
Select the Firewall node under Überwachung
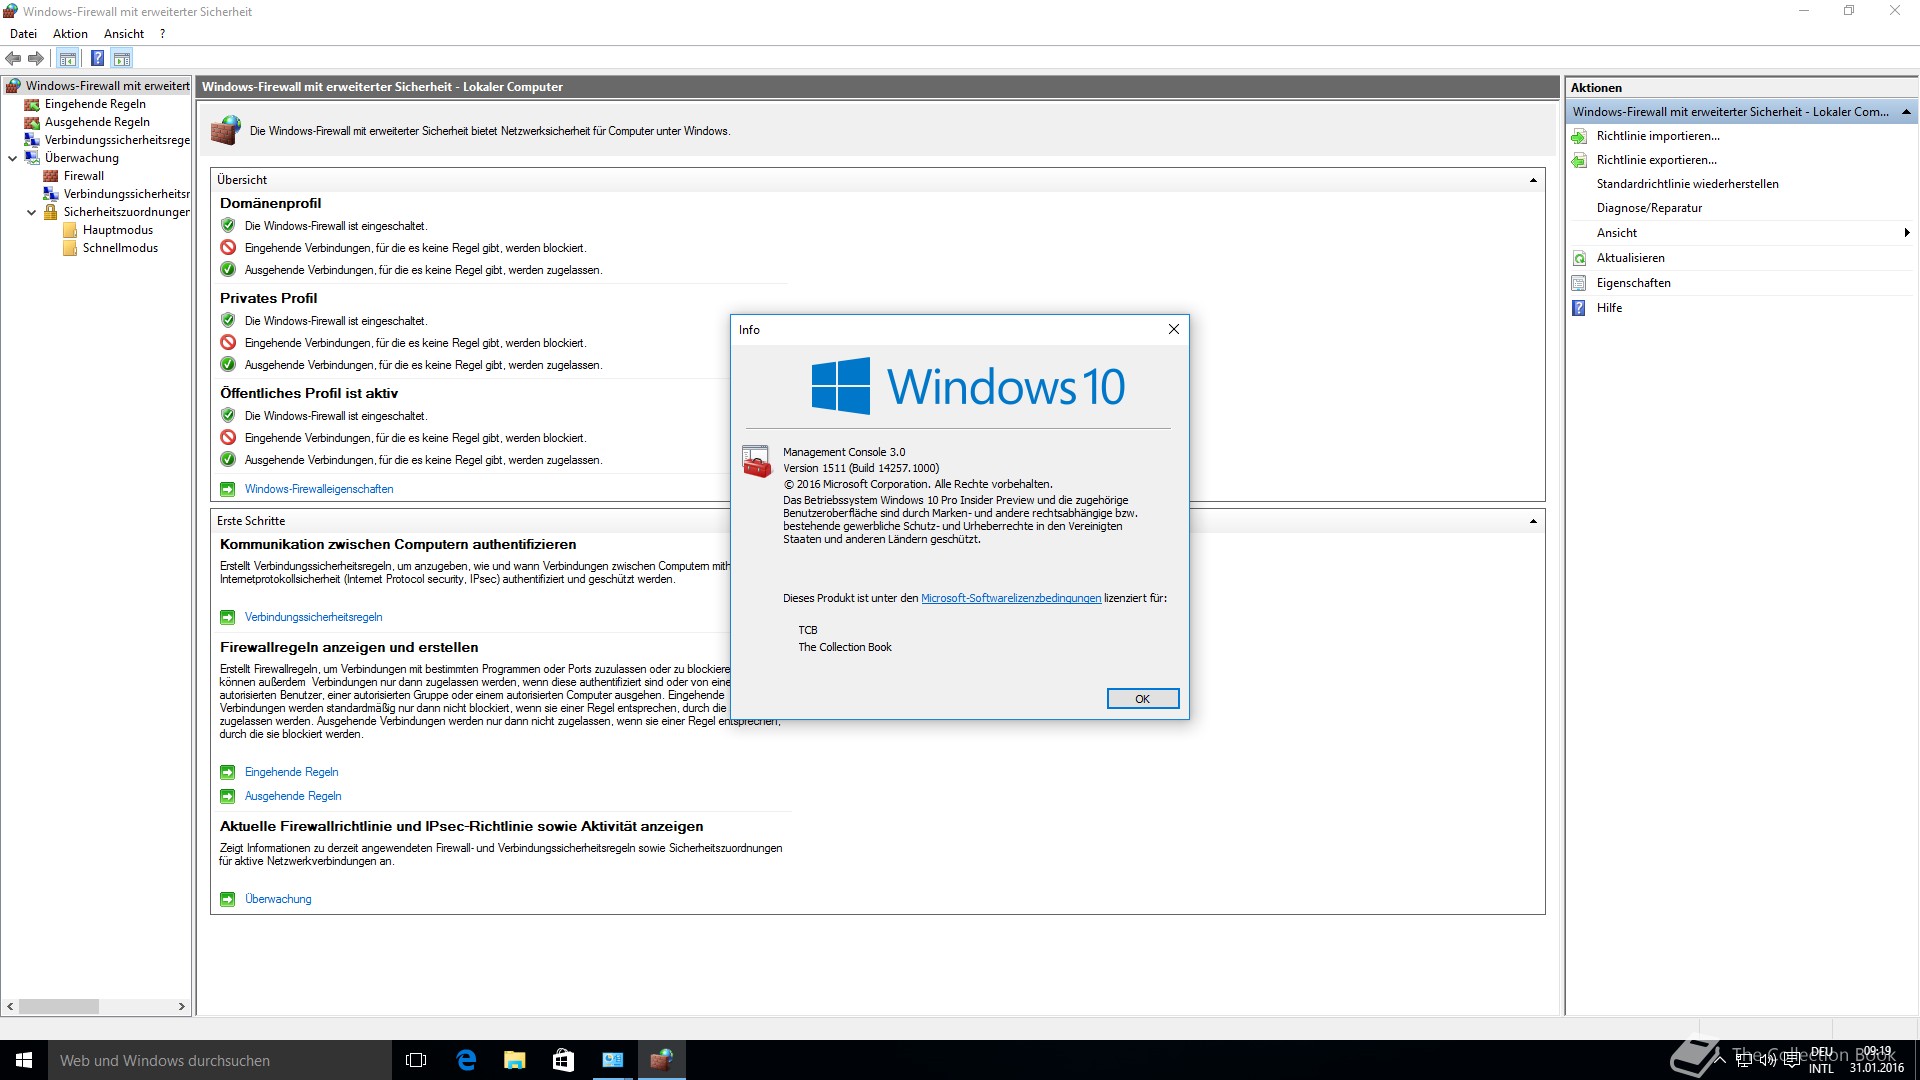pyautogui.click(x=83, y=176)
